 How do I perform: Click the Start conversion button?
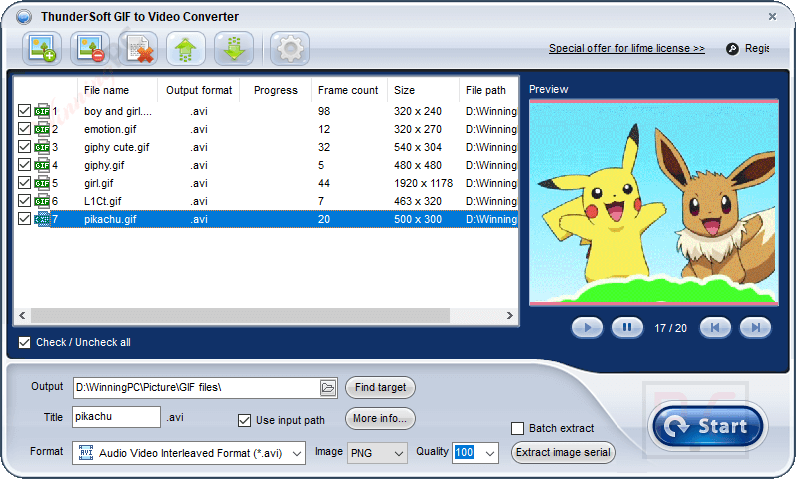pos(708,426)
